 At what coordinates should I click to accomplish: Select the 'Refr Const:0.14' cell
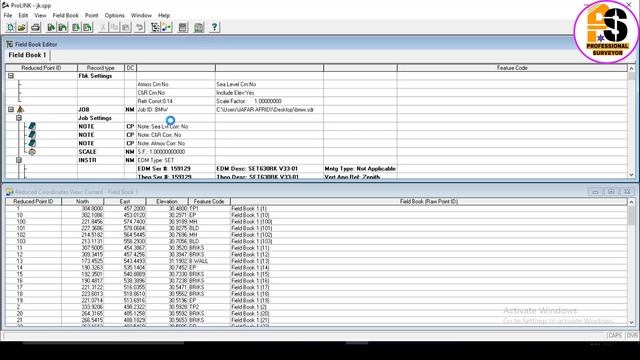click(176, 101)
